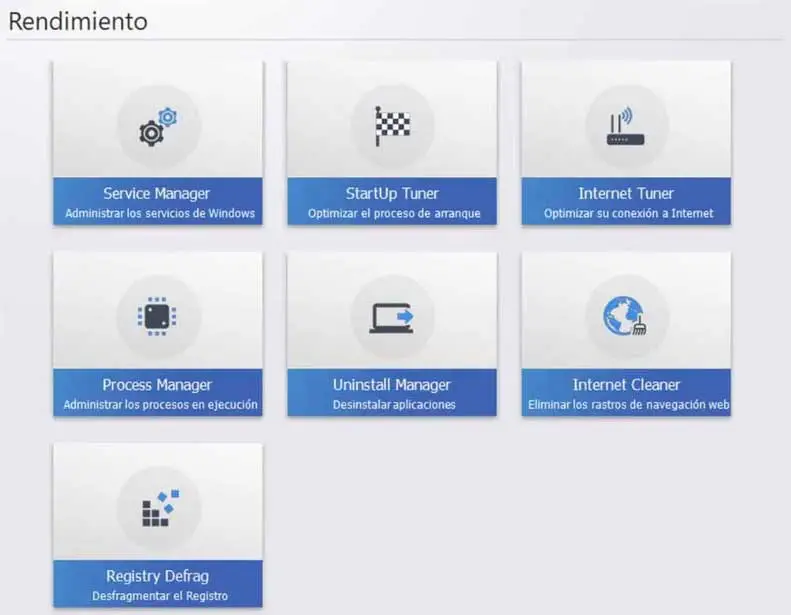Open Internet Tuner via its blue label

626,201
